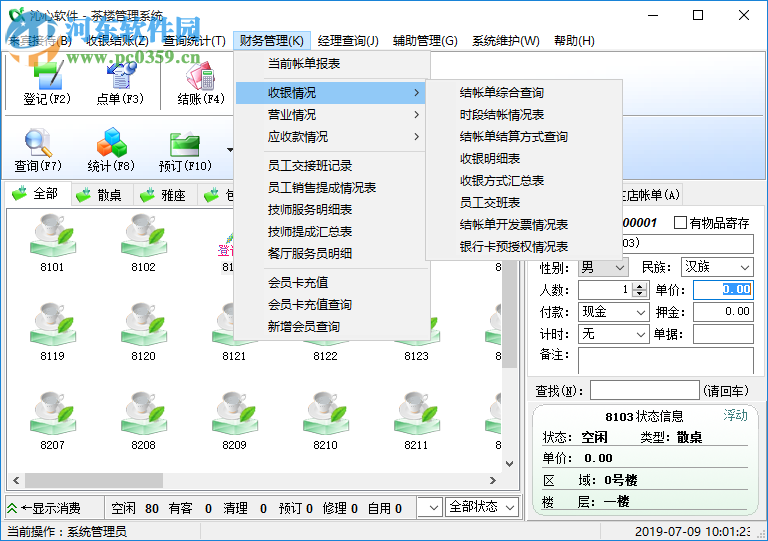Select table 8207 icon

pyautogui.click(x=52, y=413)
